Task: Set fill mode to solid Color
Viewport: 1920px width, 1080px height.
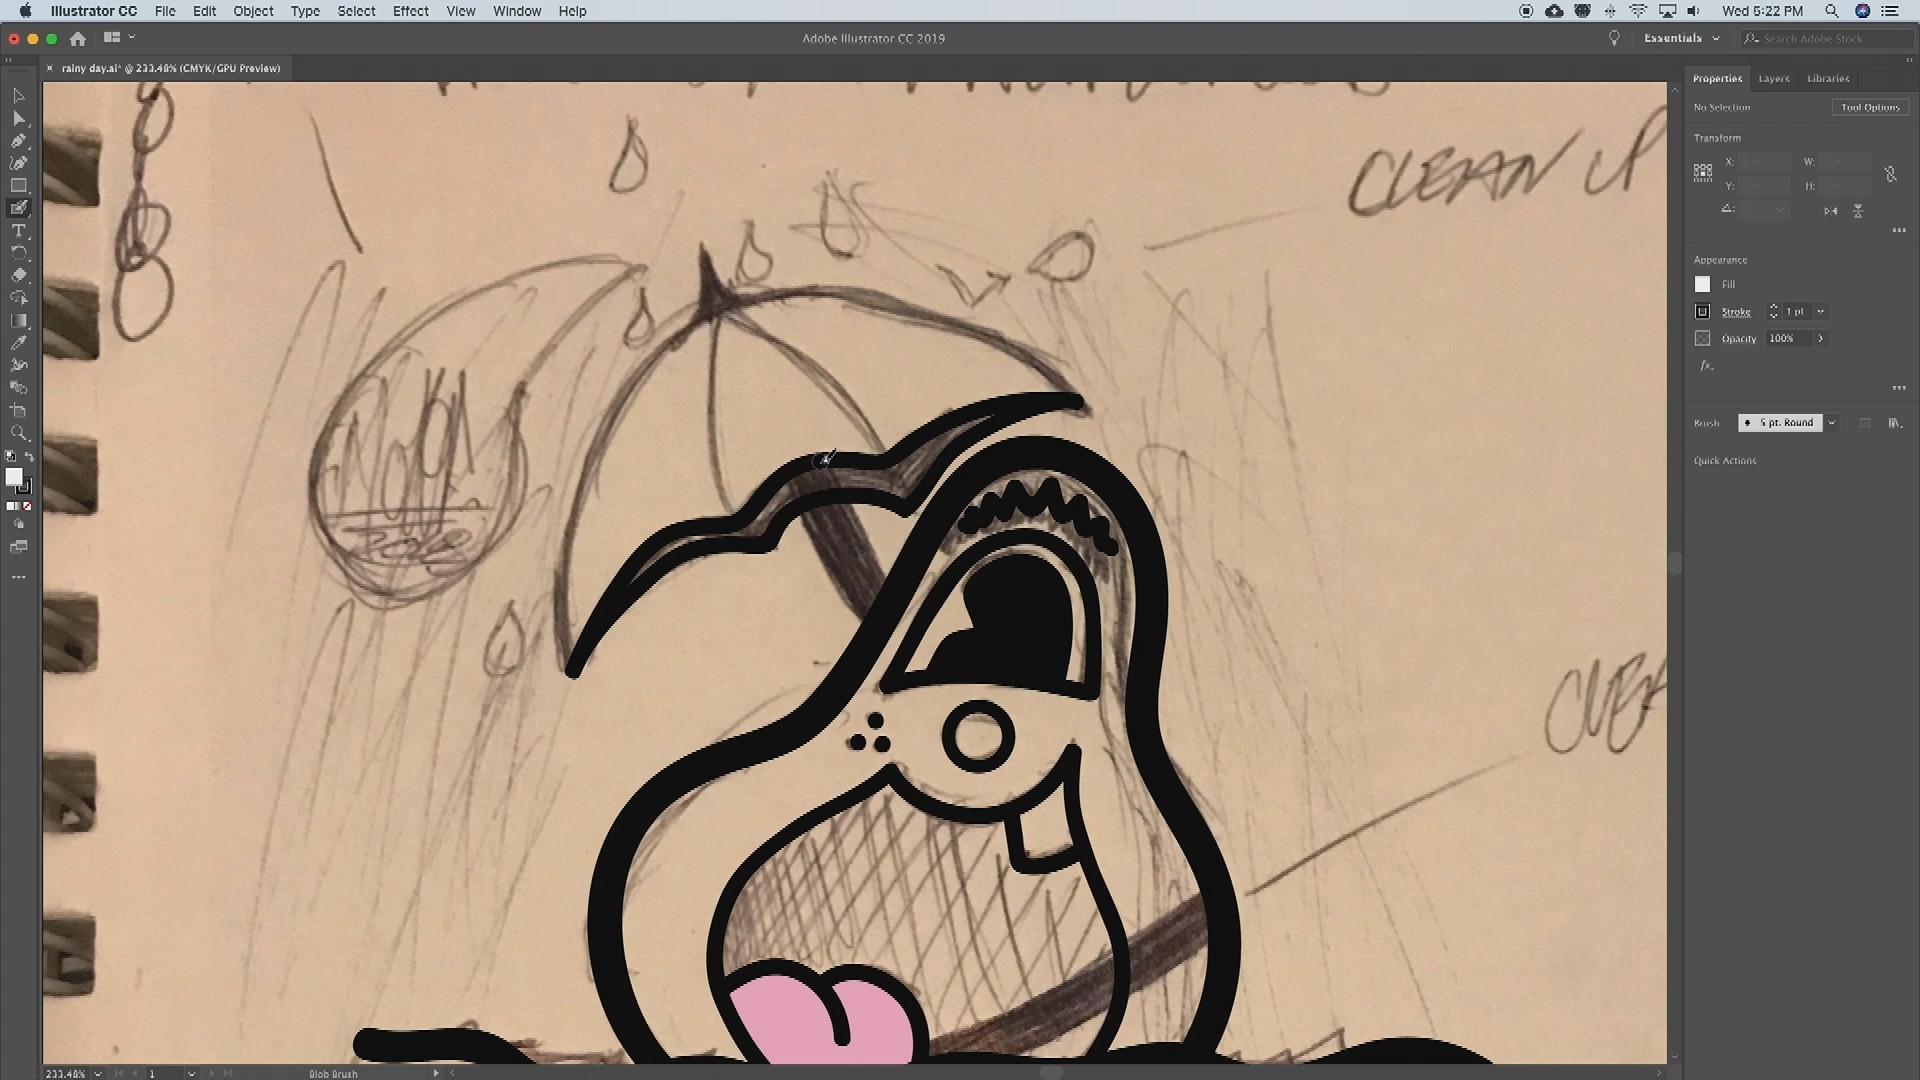Action: point(10,506)
